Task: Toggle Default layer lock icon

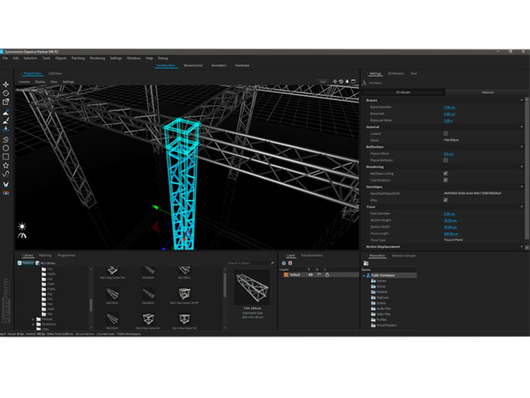Action: [327, 275]
